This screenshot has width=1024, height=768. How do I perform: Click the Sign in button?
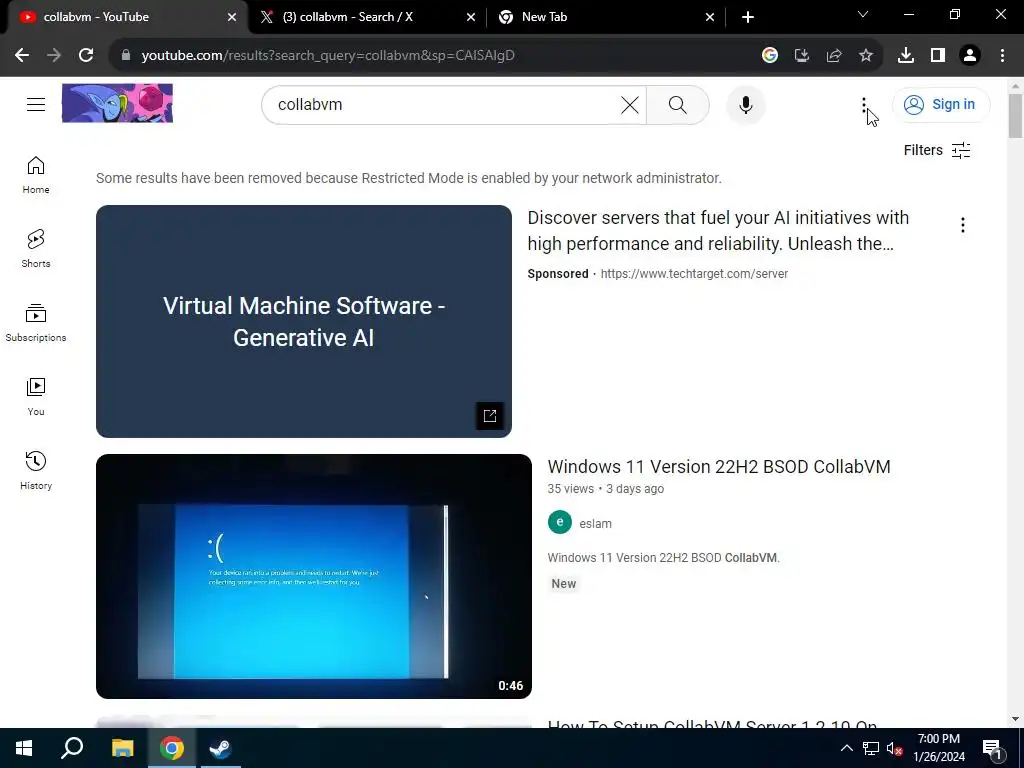[941, 104]
